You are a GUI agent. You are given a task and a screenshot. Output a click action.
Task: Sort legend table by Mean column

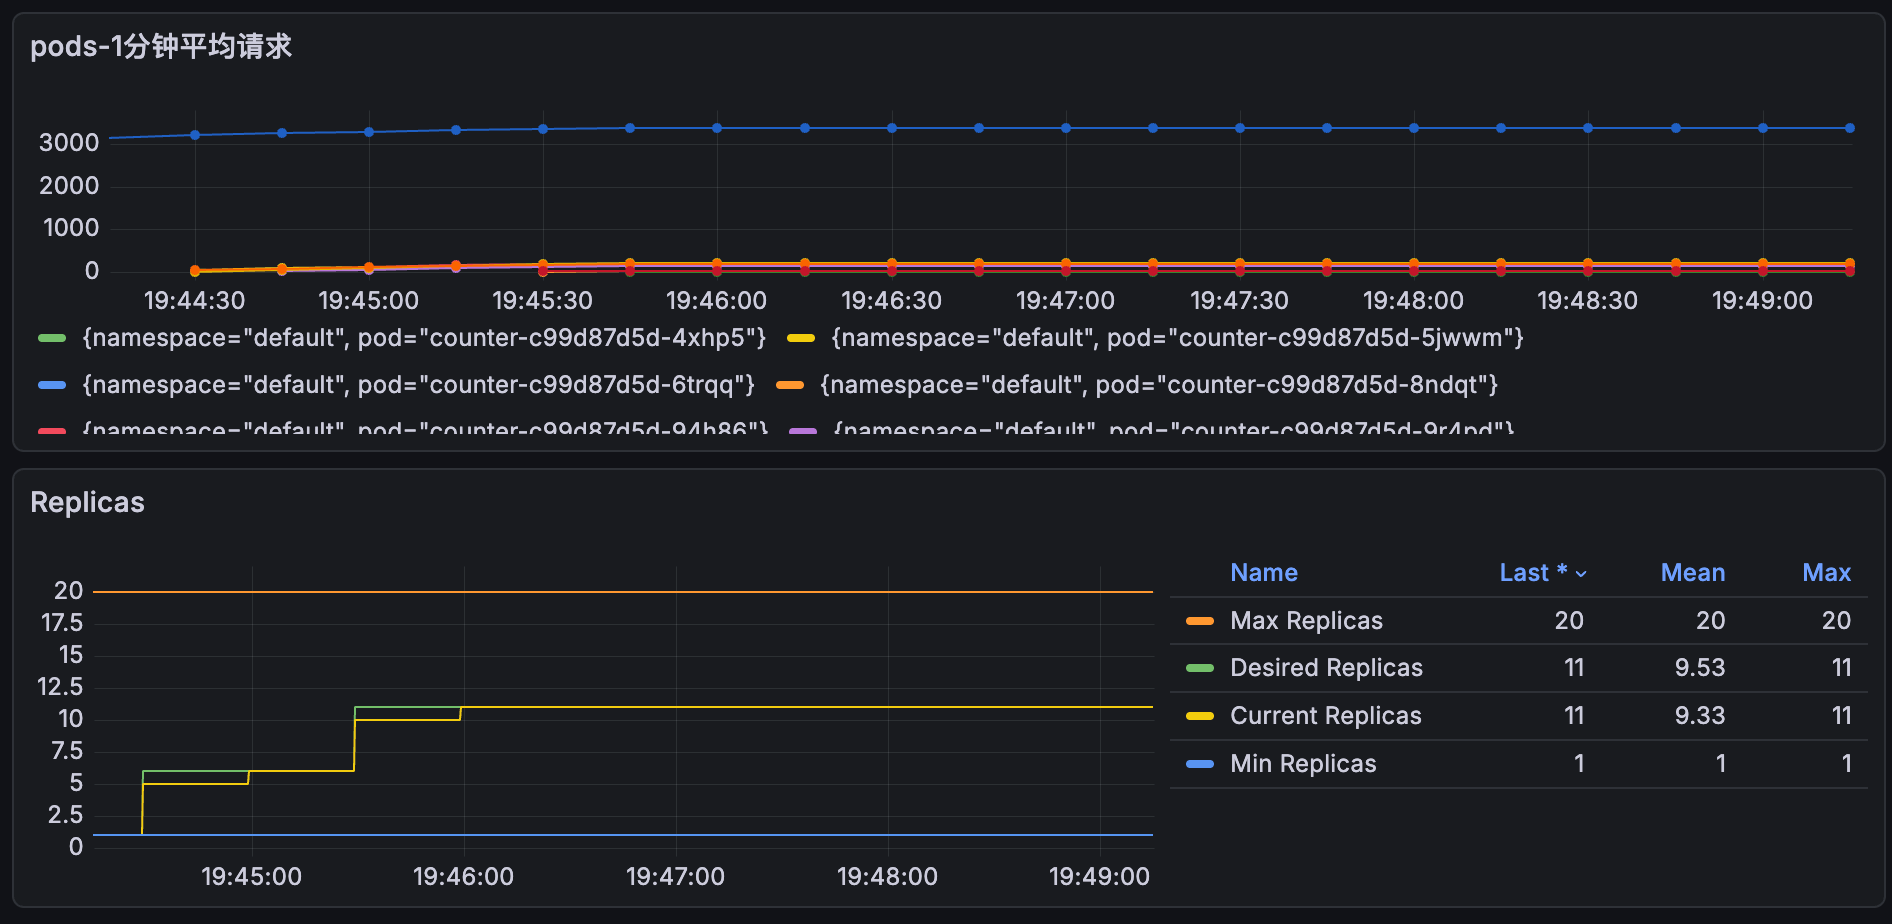(1693, 573)
